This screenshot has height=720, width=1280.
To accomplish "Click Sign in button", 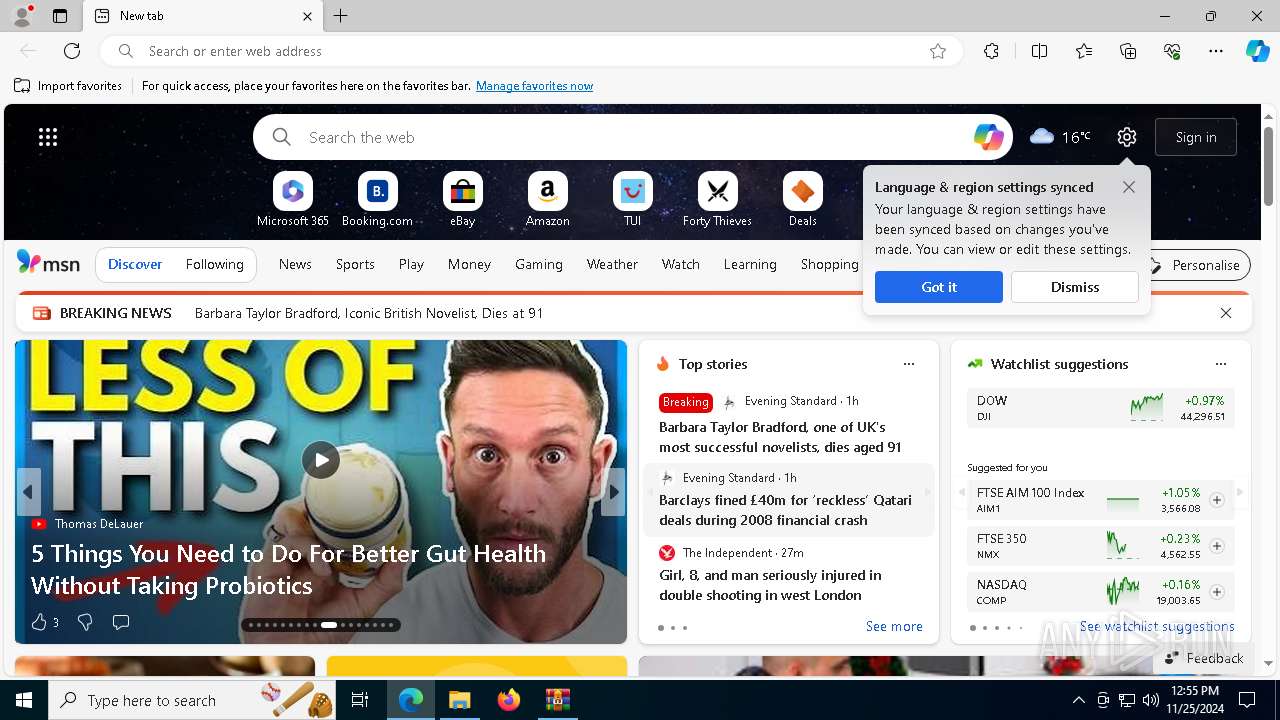I will (1196, 137).
